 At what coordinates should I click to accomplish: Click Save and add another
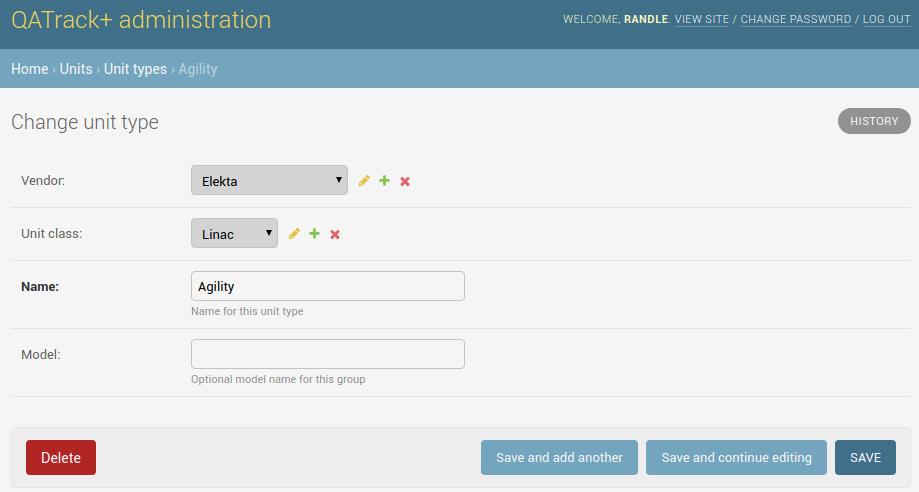tap(559, 457)
